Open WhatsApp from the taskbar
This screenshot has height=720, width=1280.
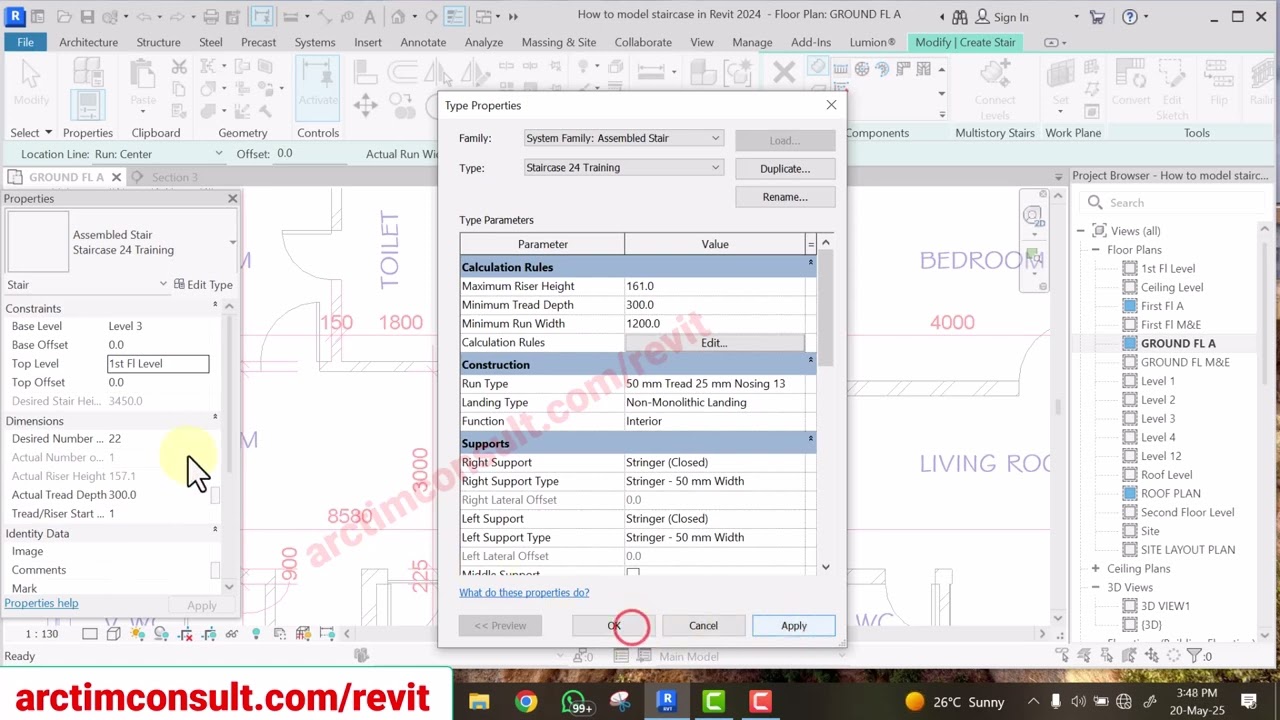tap(574, 701)
